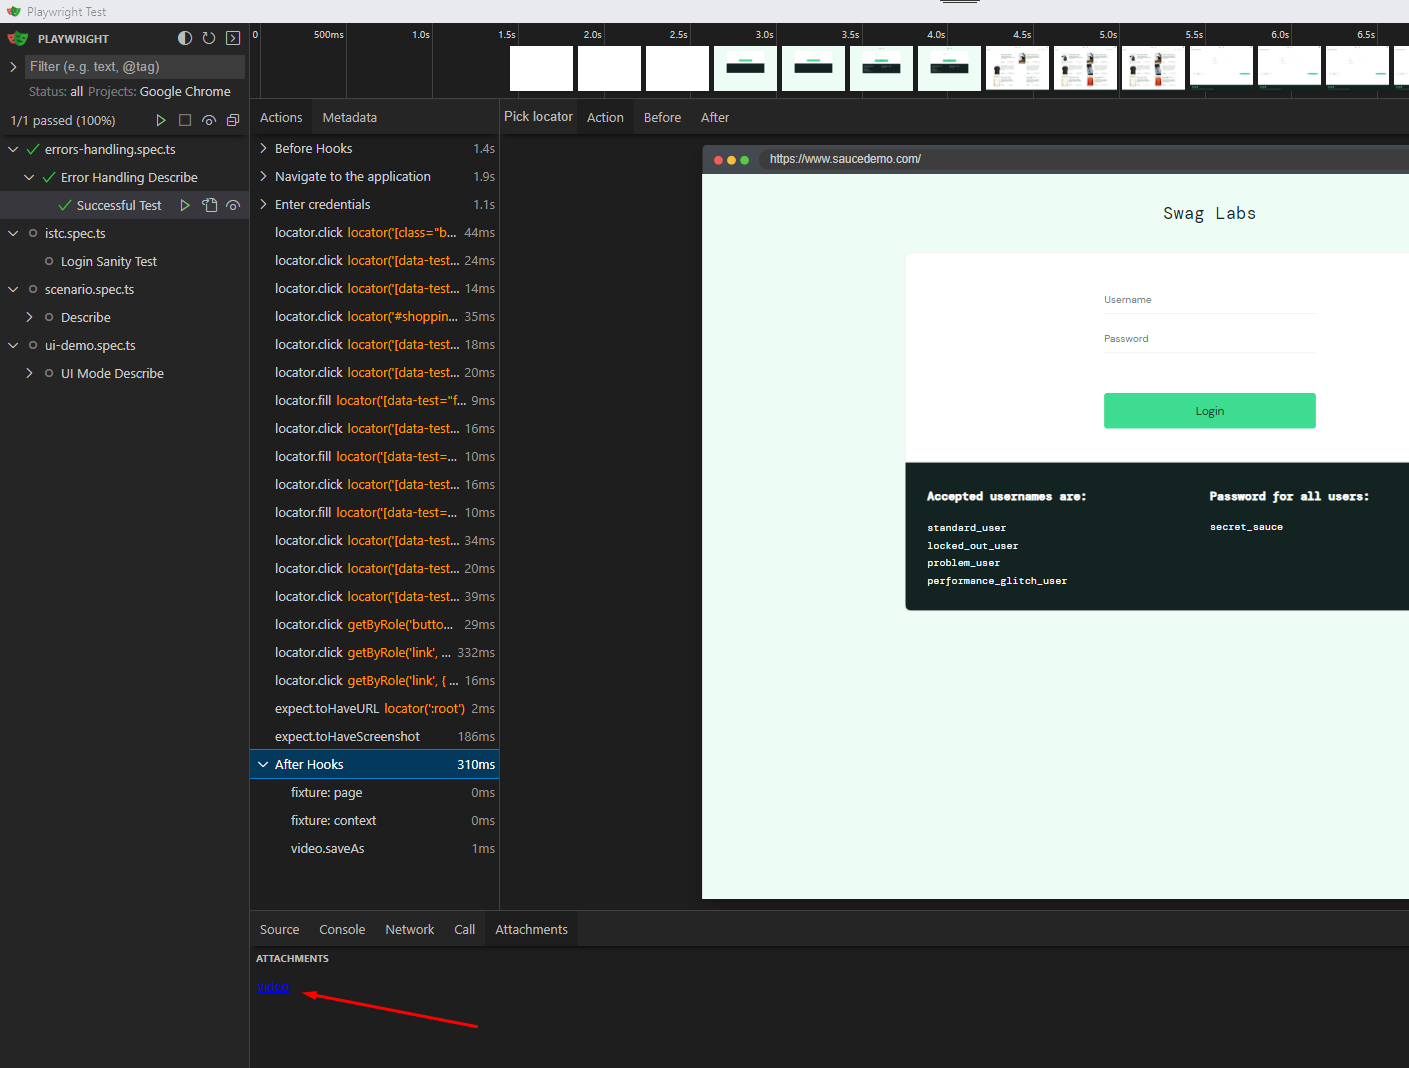Click the Playwright mask logo in the sidebar
1409x1068 pixels.
pyautogui.click(x=17, y=38)
